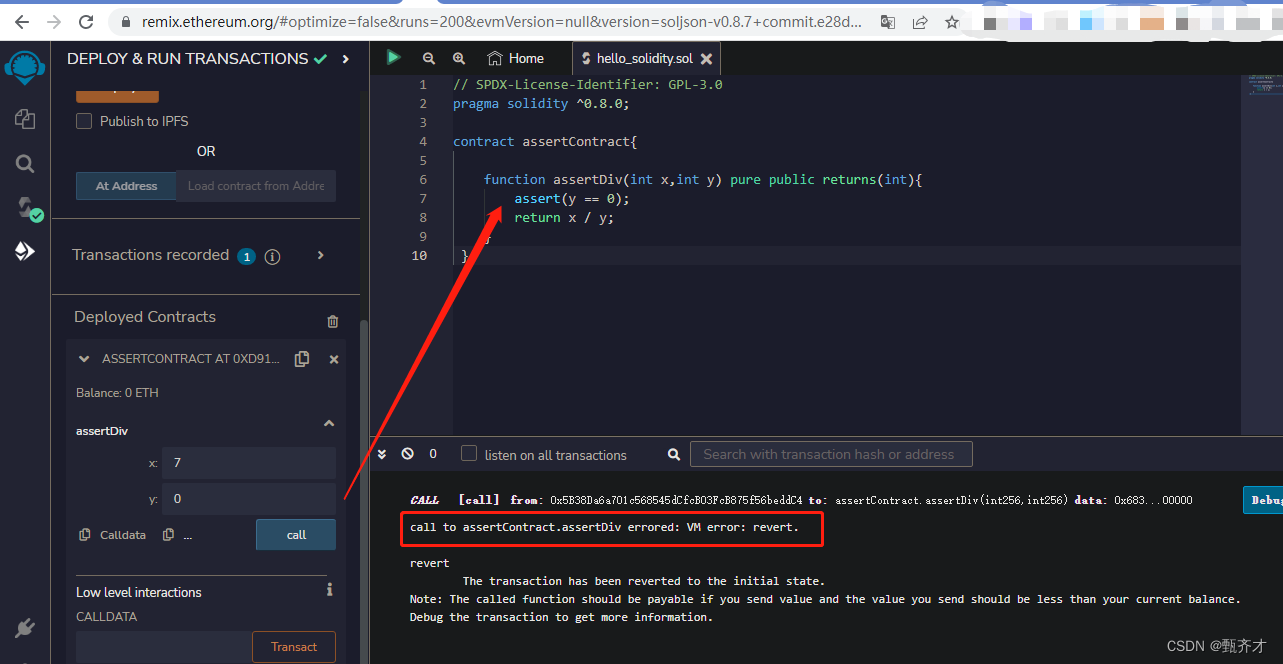This screenshot has width=1283, height=664.
Task: Bookmark this page with star icon
Action: pos(952,21)
